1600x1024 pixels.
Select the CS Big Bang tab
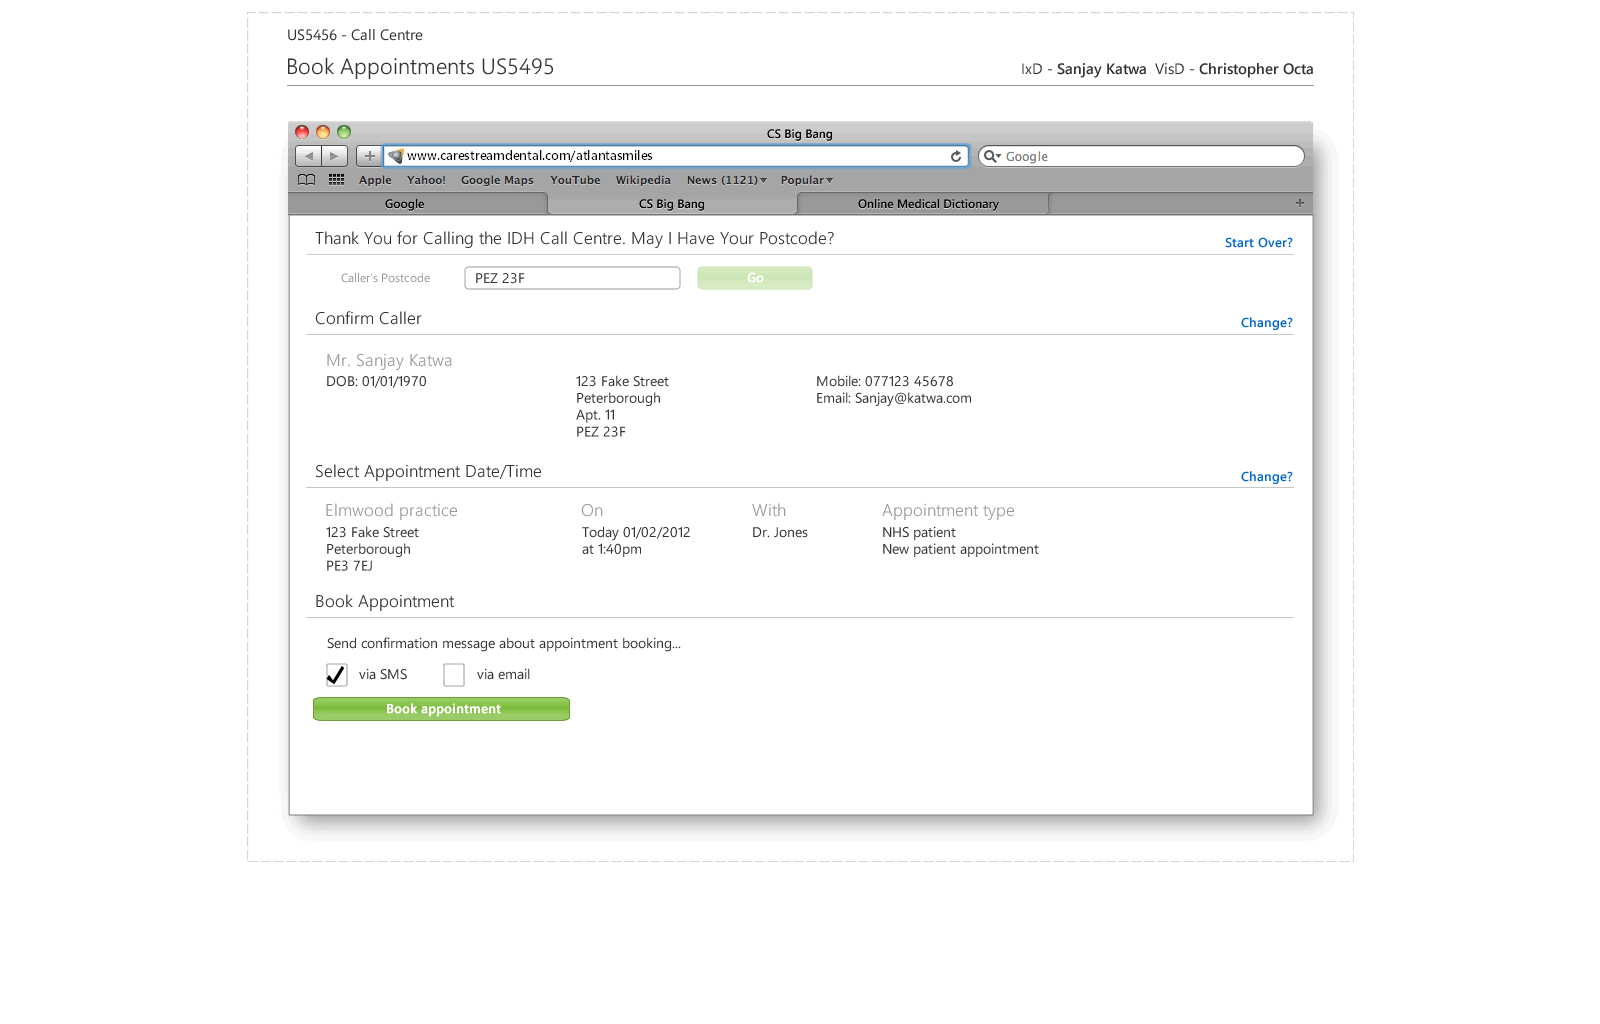tap(672, 204)
